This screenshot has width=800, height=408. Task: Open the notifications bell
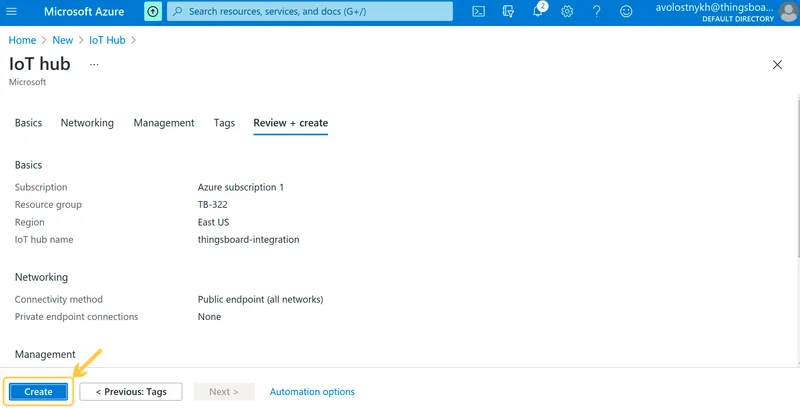point(538,11)
